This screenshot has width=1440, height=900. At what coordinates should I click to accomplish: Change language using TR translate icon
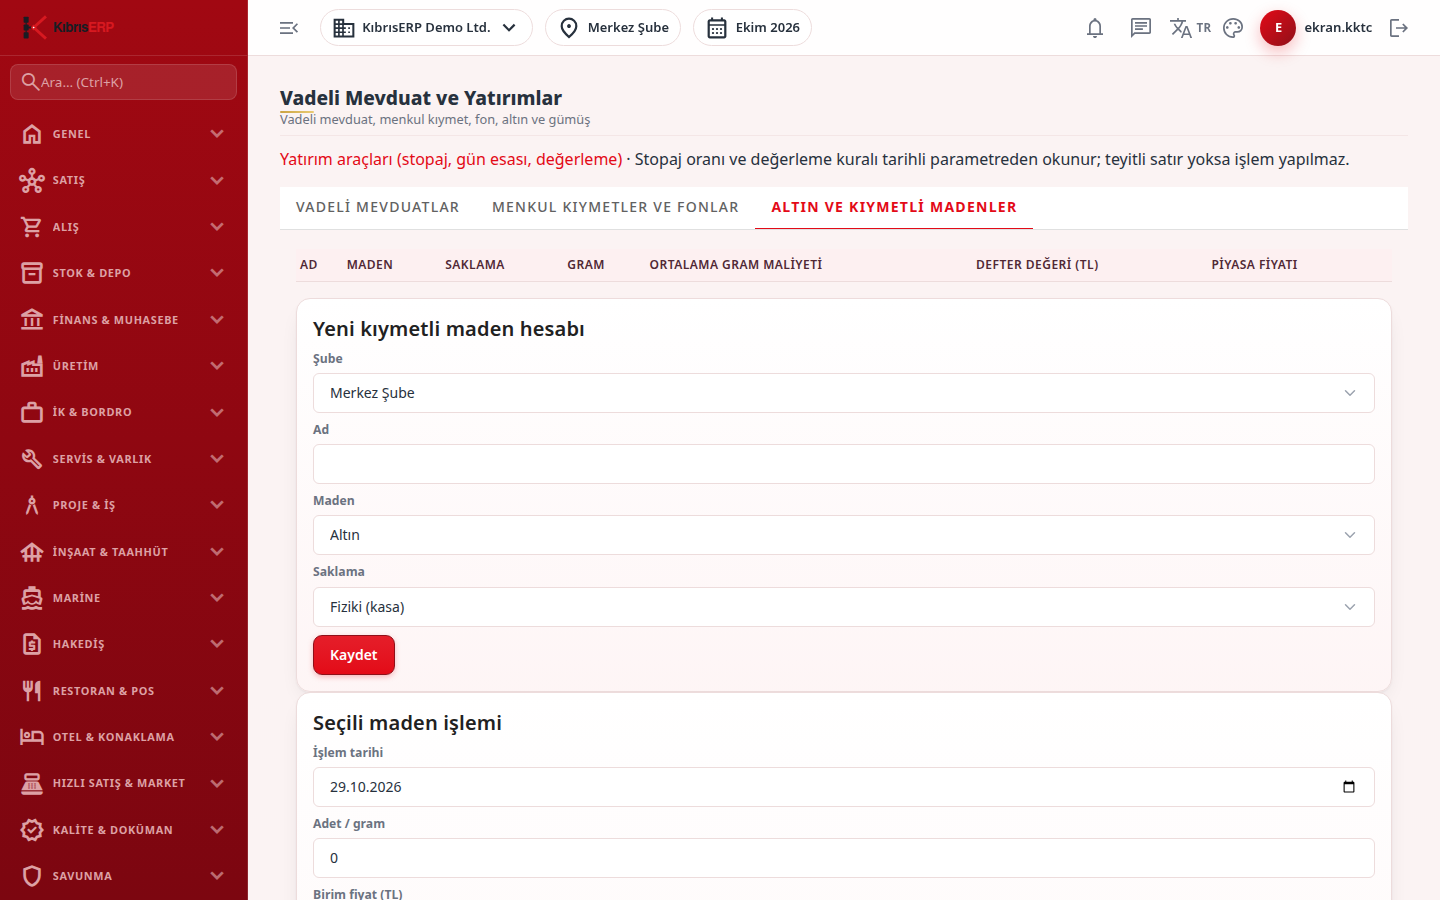[1190, 28]
